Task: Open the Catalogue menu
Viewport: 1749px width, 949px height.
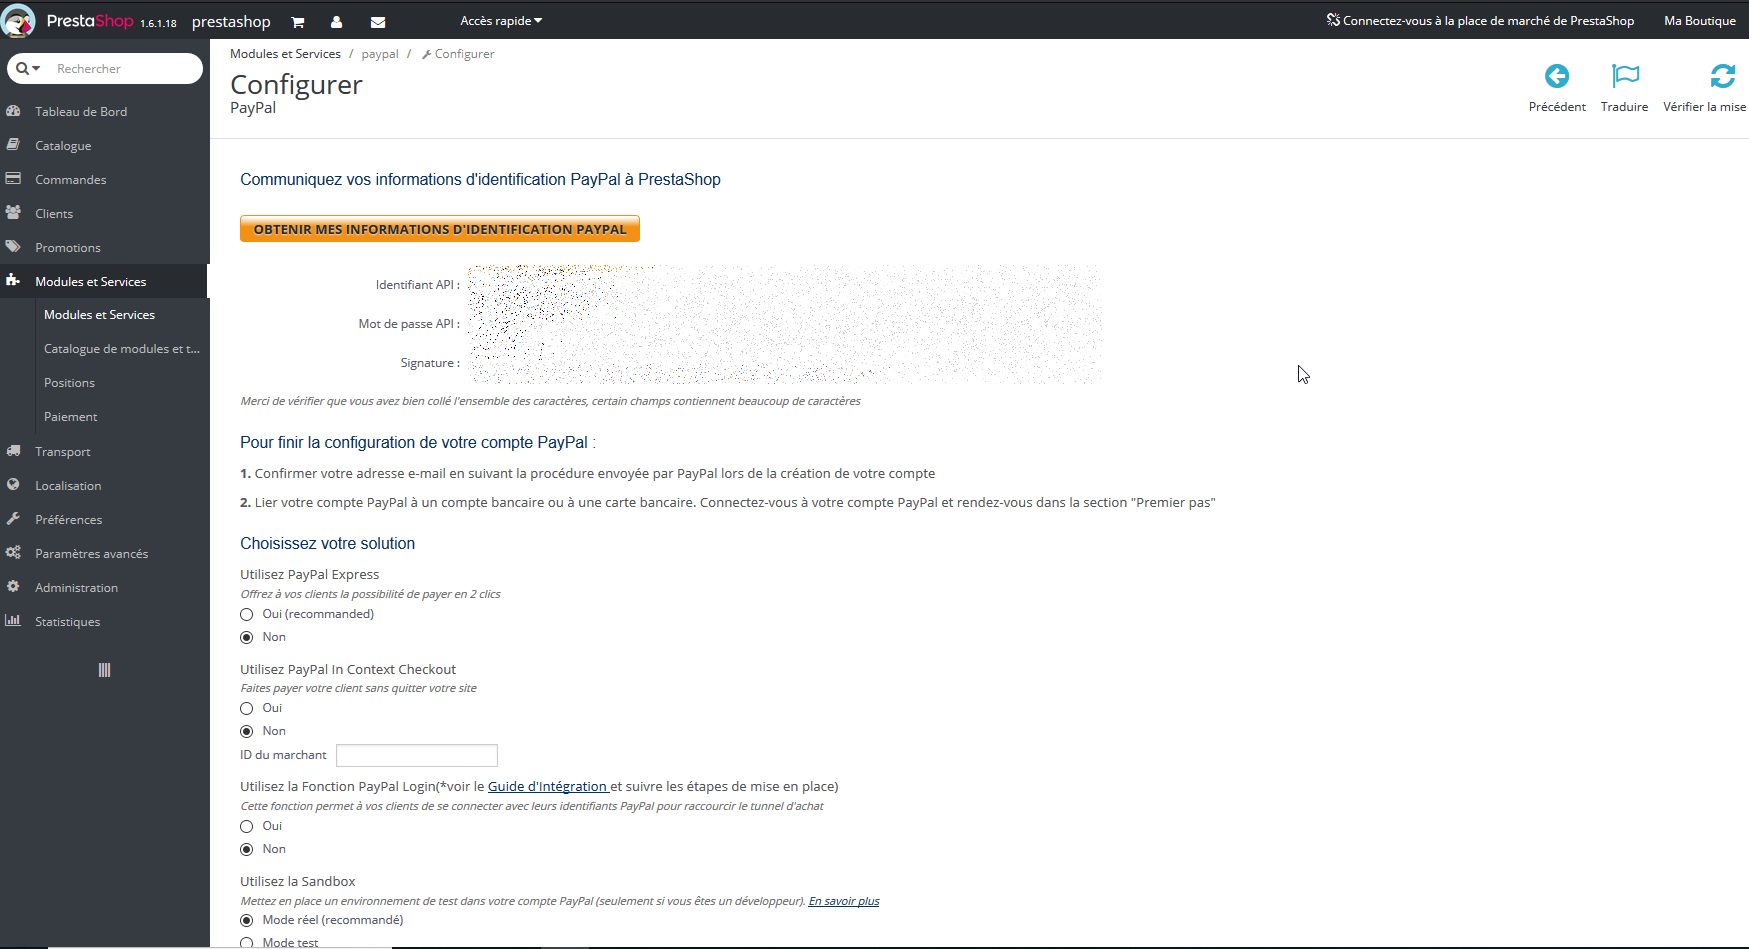Action: [x=63, y=146]
